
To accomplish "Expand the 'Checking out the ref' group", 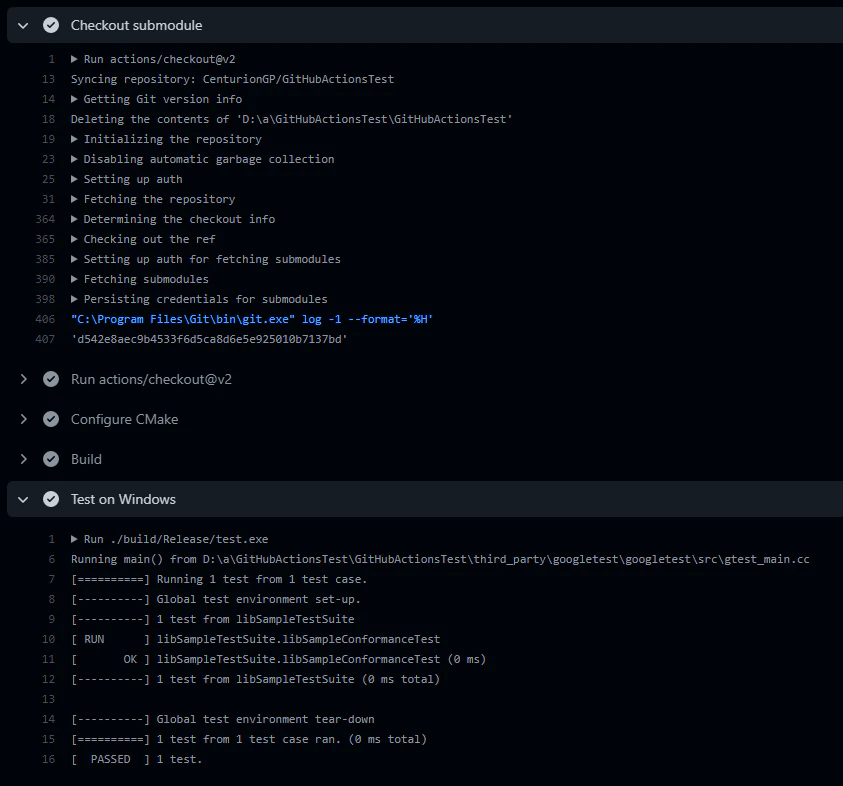I will point(74,239).
